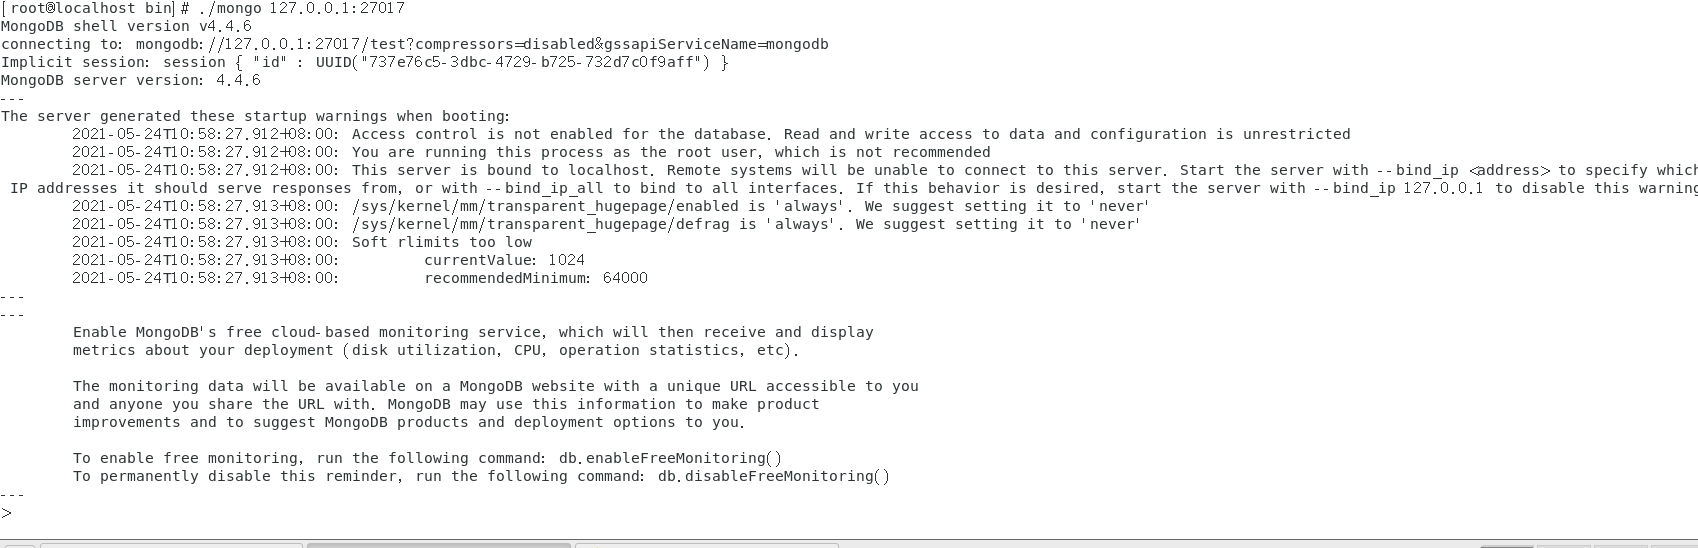Click the MongoDB server version 4.4.6 line
This screenshot has width=1698, height=548.
click(131, 80)
